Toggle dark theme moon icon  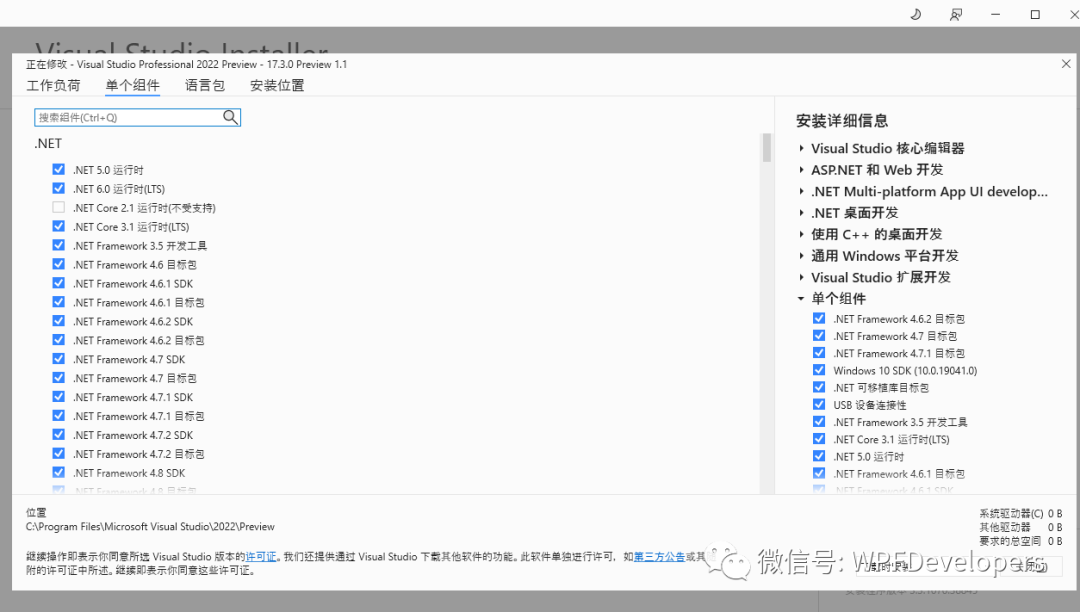pyautogui.click(x=915, y=14)
